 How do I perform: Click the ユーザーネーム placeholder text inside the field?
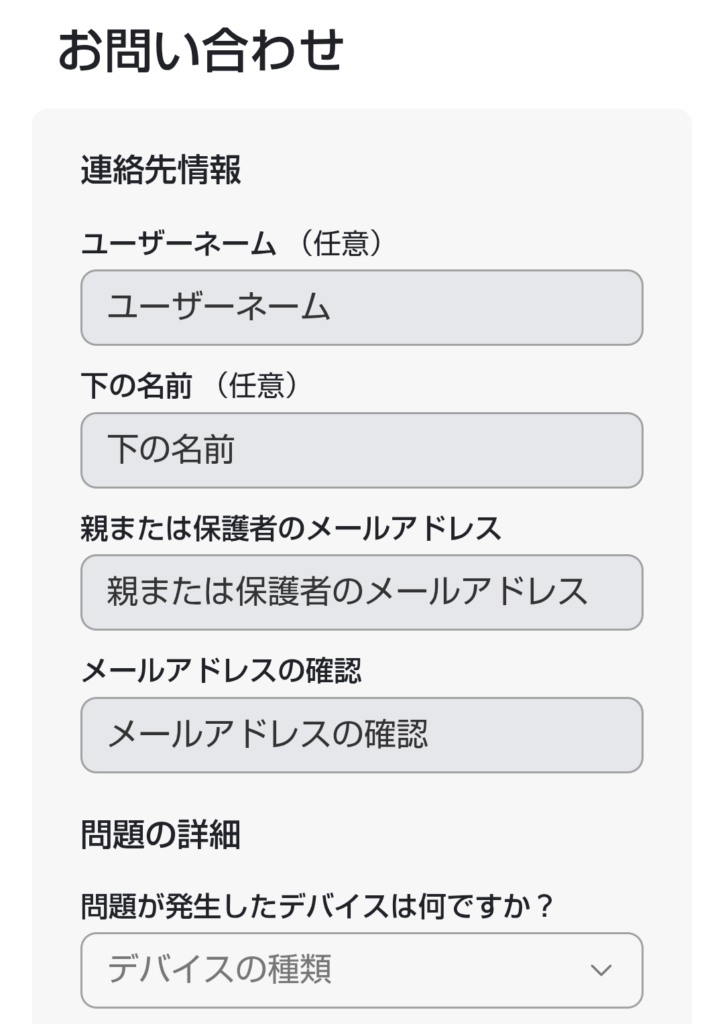tap(218, 307)
